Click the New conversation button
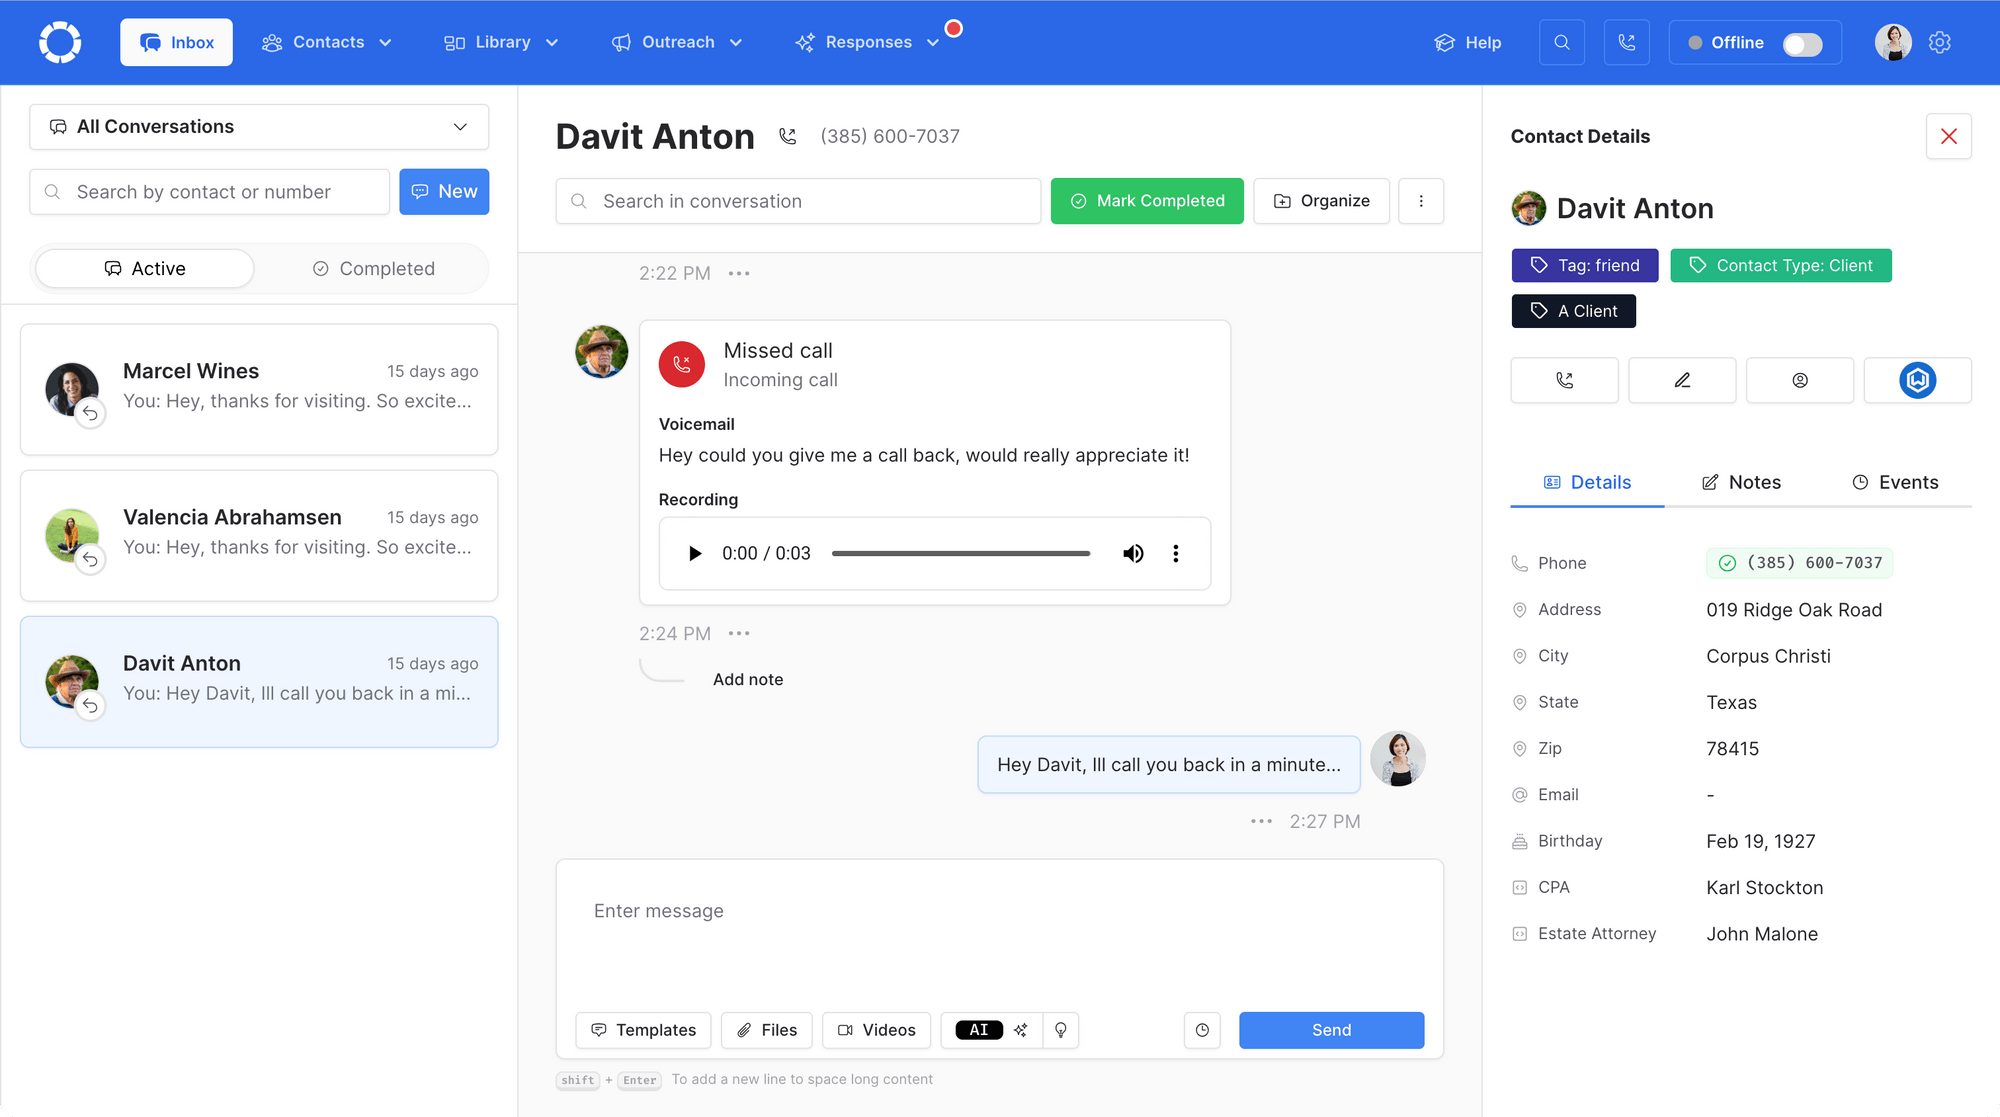2000x1117 pixels. click(444, 191)
